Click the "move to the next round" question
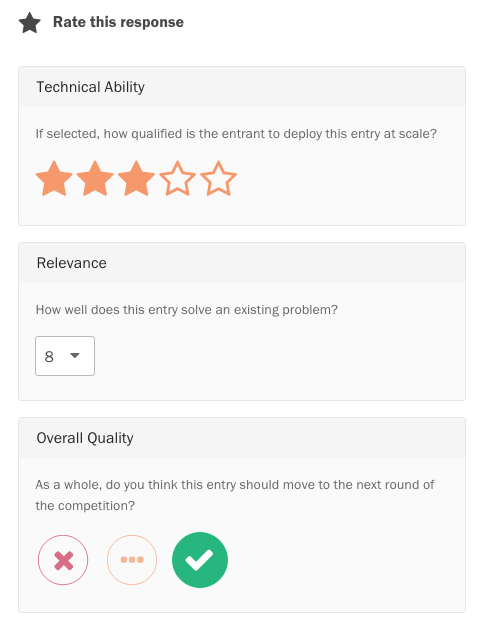 point(235,495)
